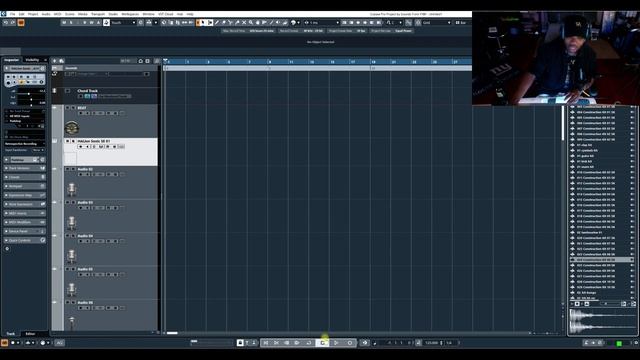Viewport: 640px width, 360px height.
Task: Open the inspector settings gear icon
Action: click(7, 249)
